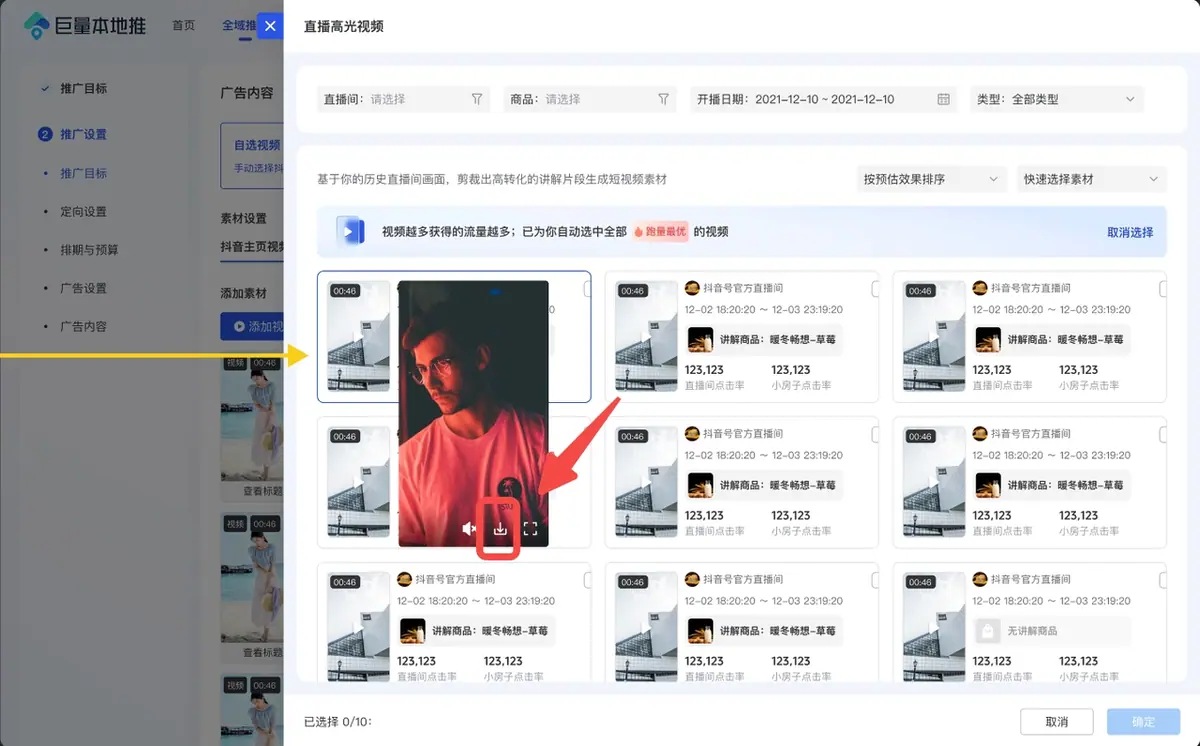
Task: Open 广告内容 in the left sidebar
Action: (x=83, y=326)
